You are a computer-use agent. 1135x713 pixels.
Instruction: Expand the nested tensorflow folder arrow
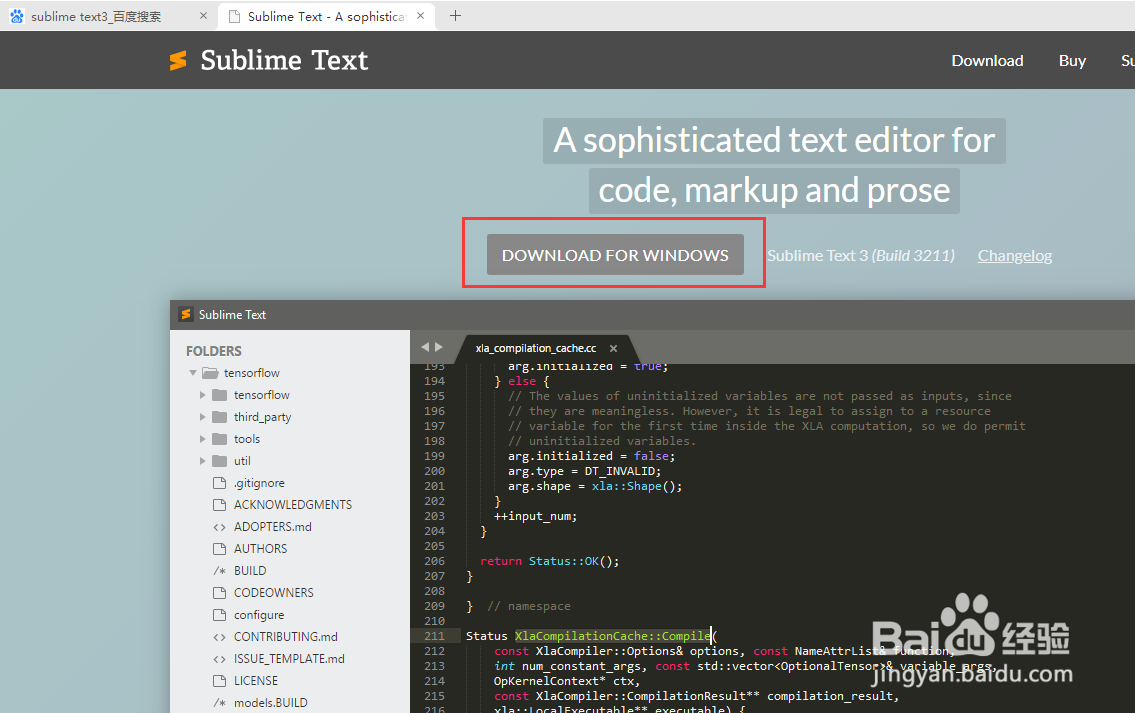pyautogui.click(x=203, y=395)
